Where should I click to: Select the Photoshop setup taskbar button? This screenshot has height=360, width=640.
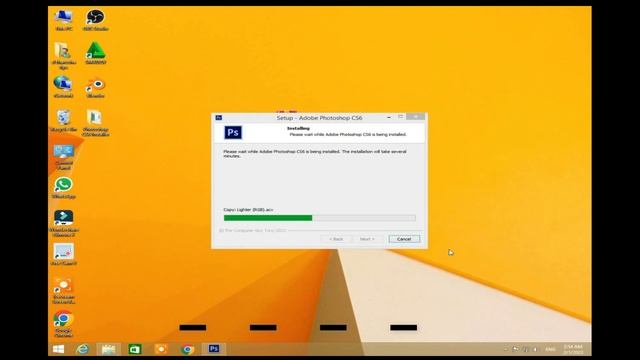point(214,349)
